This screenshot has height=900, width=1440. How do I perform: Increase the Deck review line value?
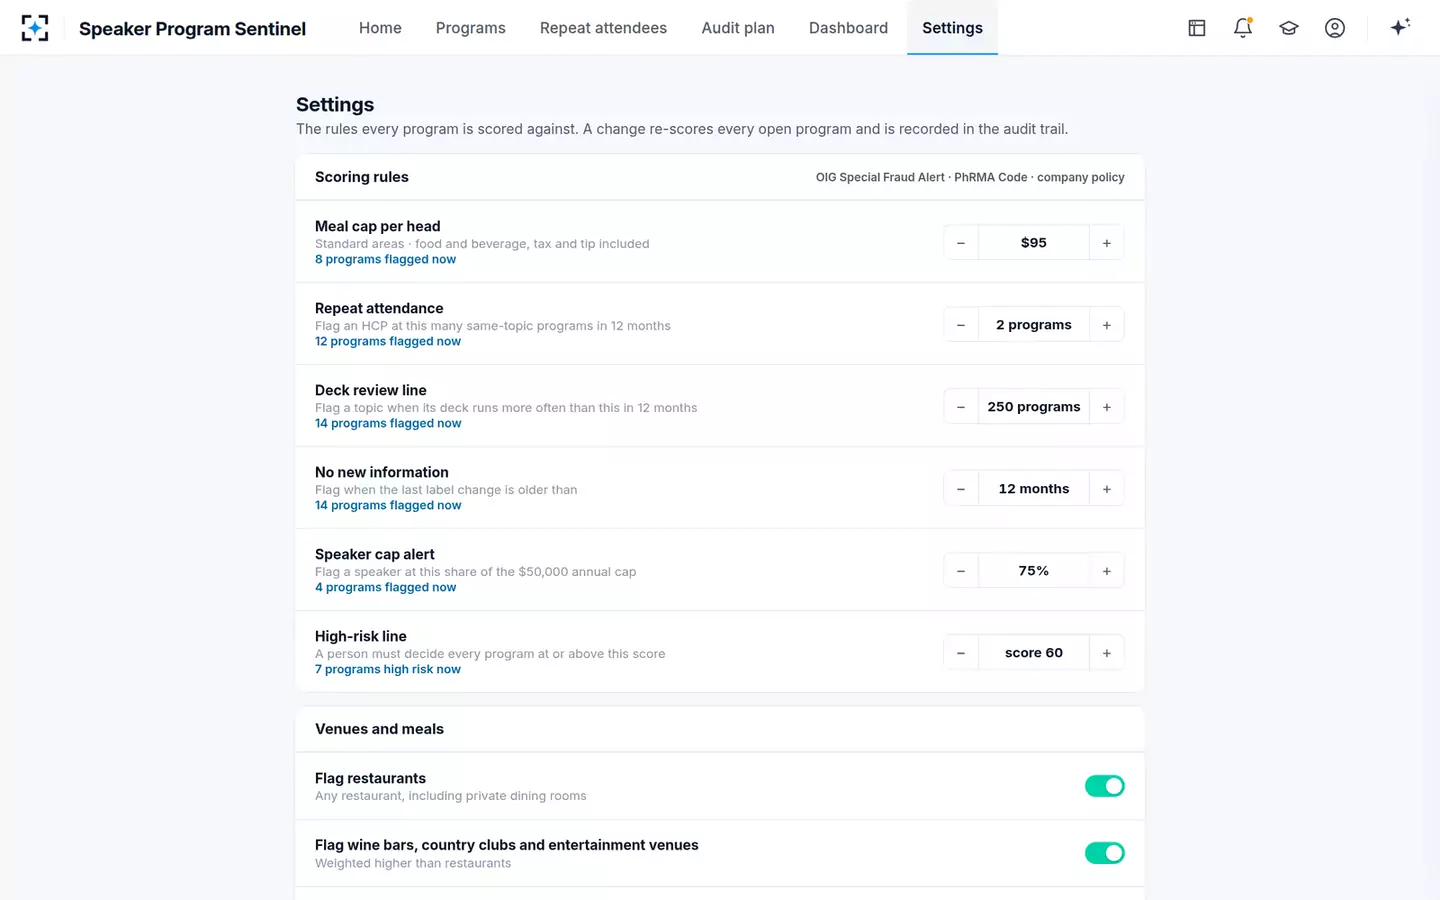point(1107,407)
